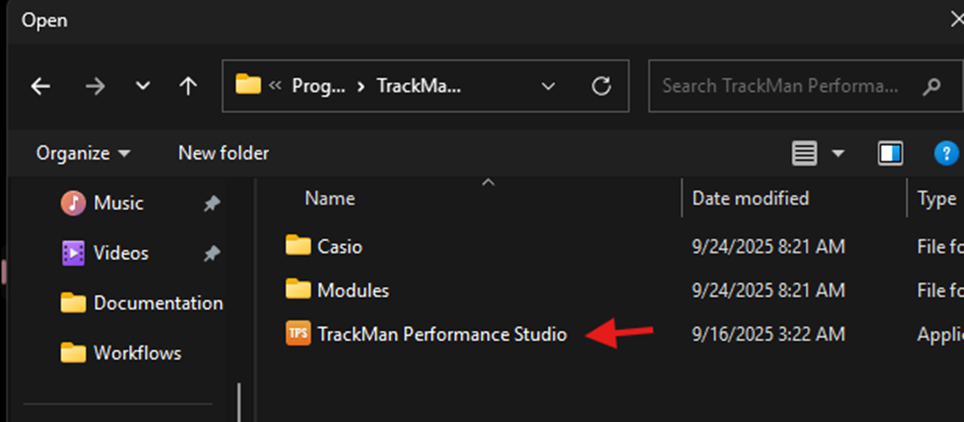This screenshot has width=964, height=422.
Task: Sort by the Date modified column
Action: point(751,199)
